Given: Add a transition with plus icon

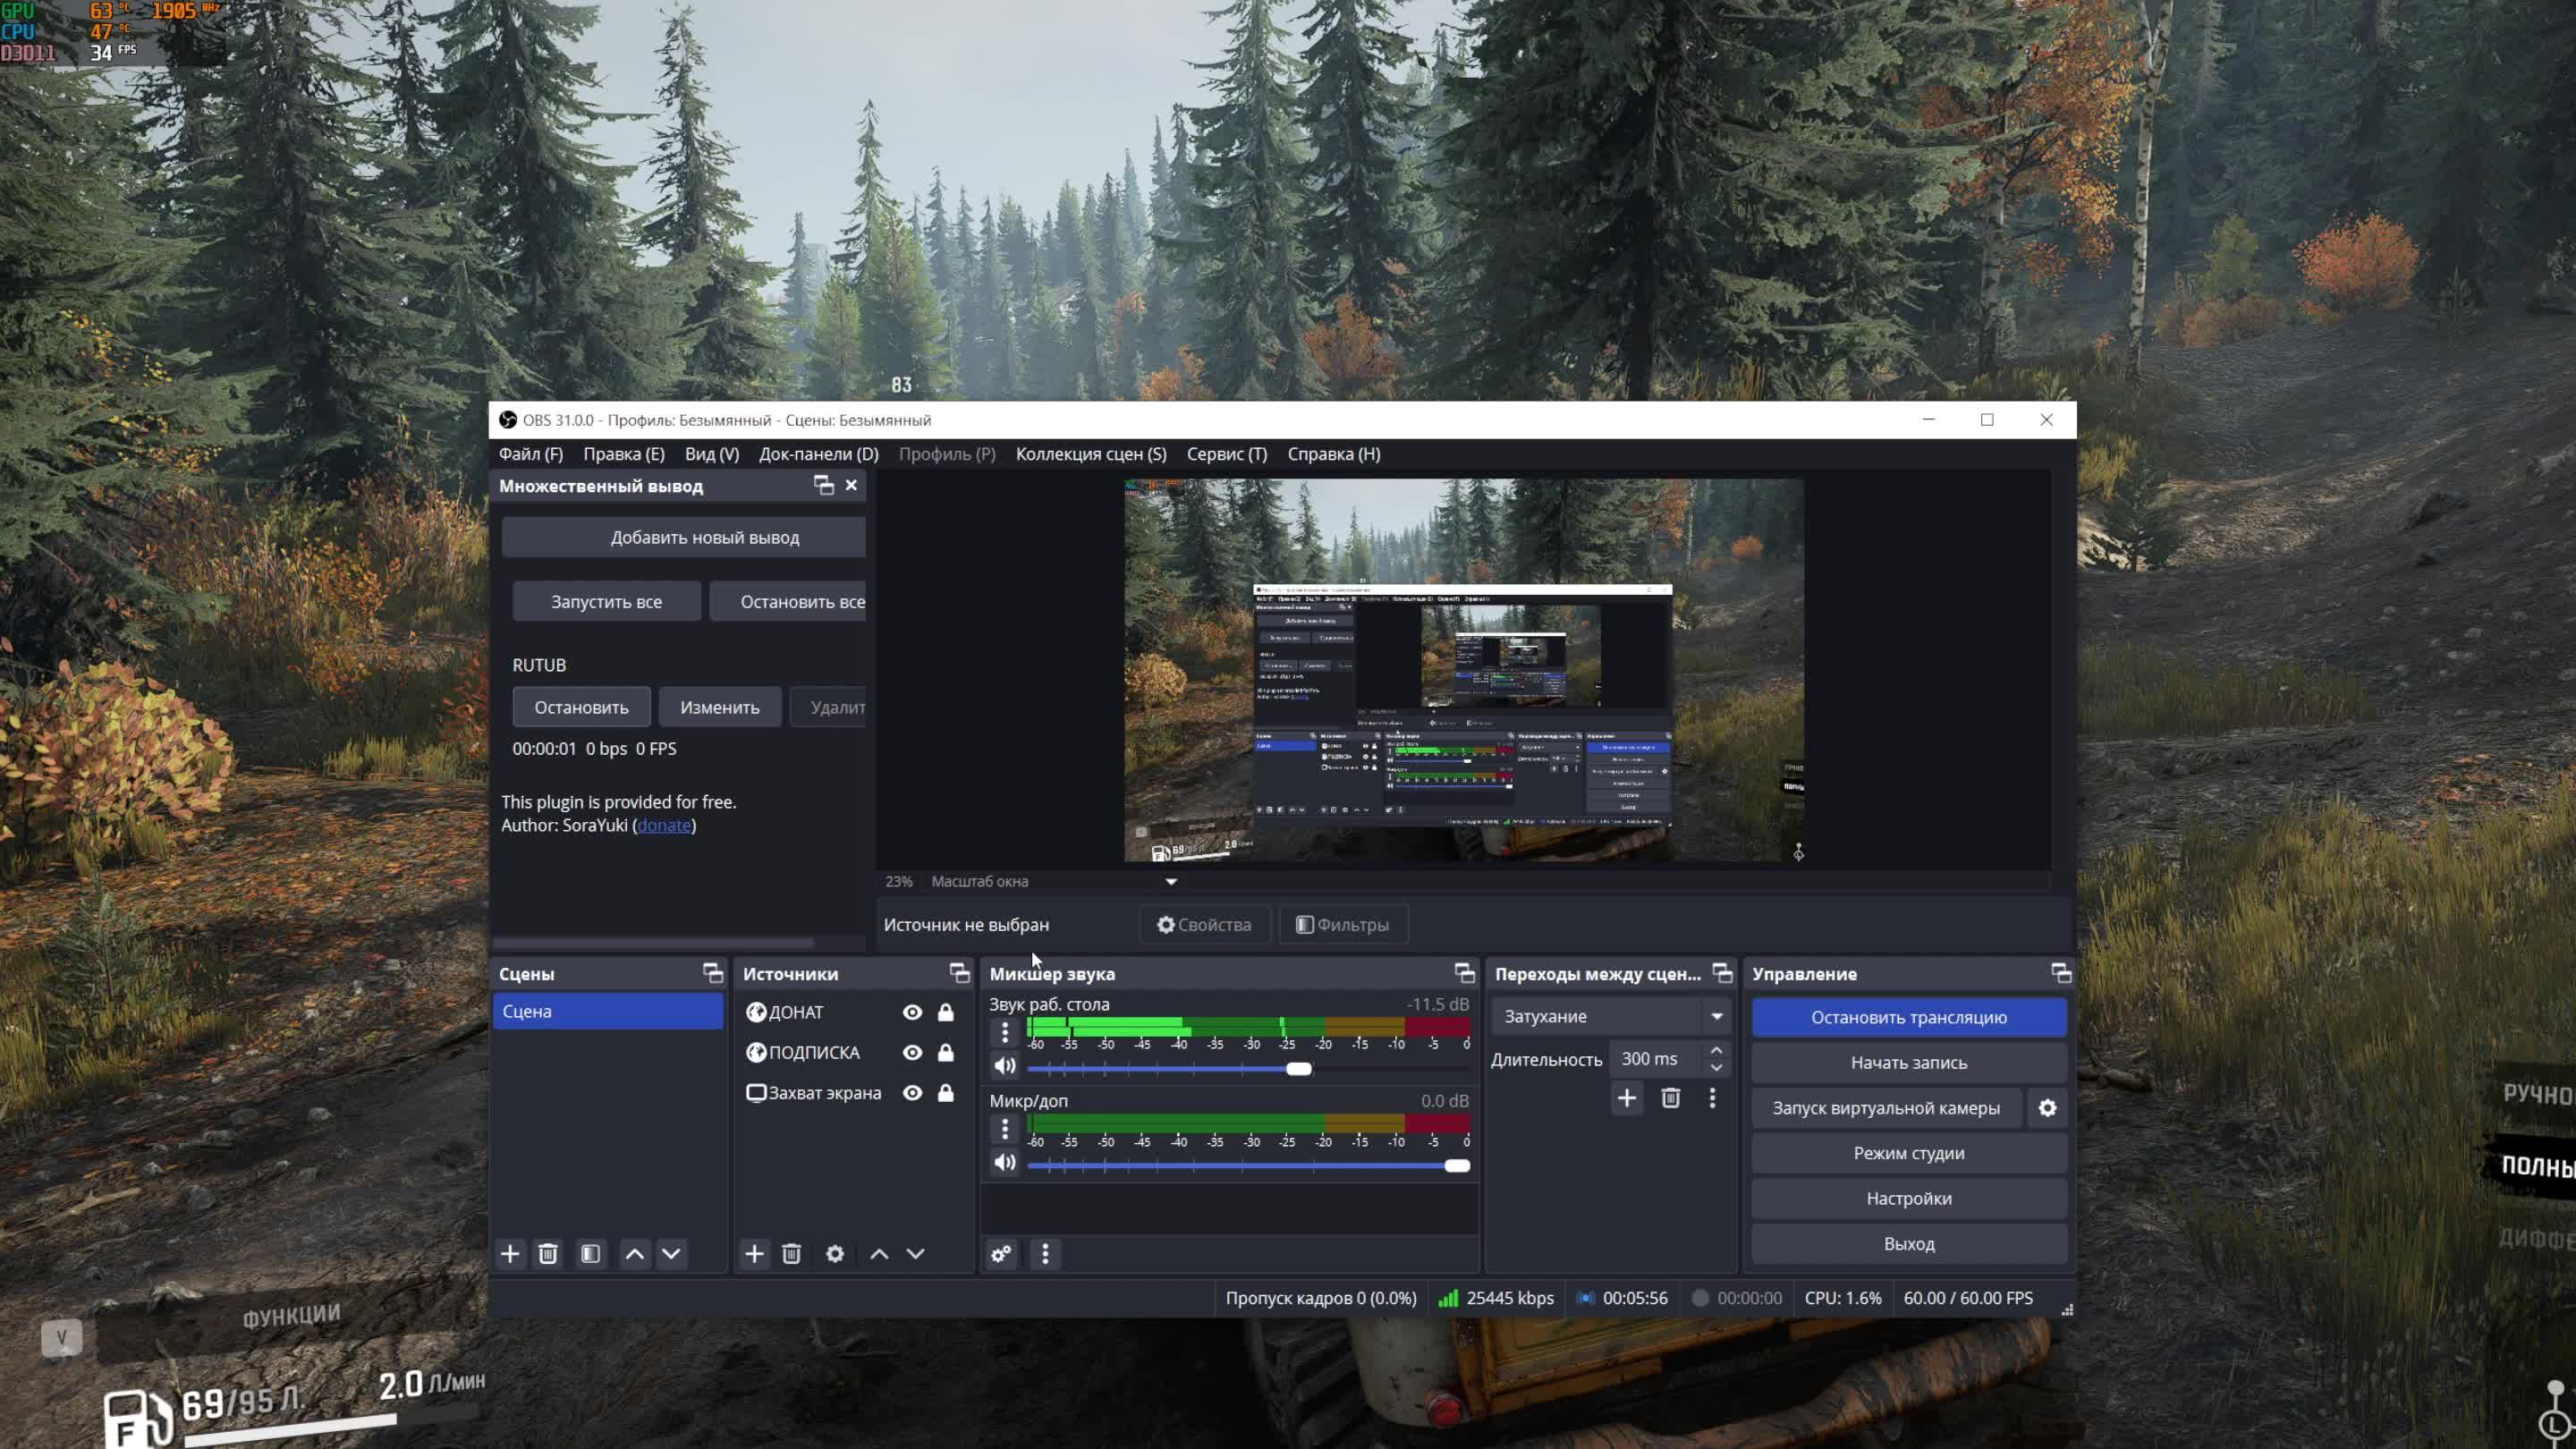Looking at the screenshot, I should (1627, 1099).
